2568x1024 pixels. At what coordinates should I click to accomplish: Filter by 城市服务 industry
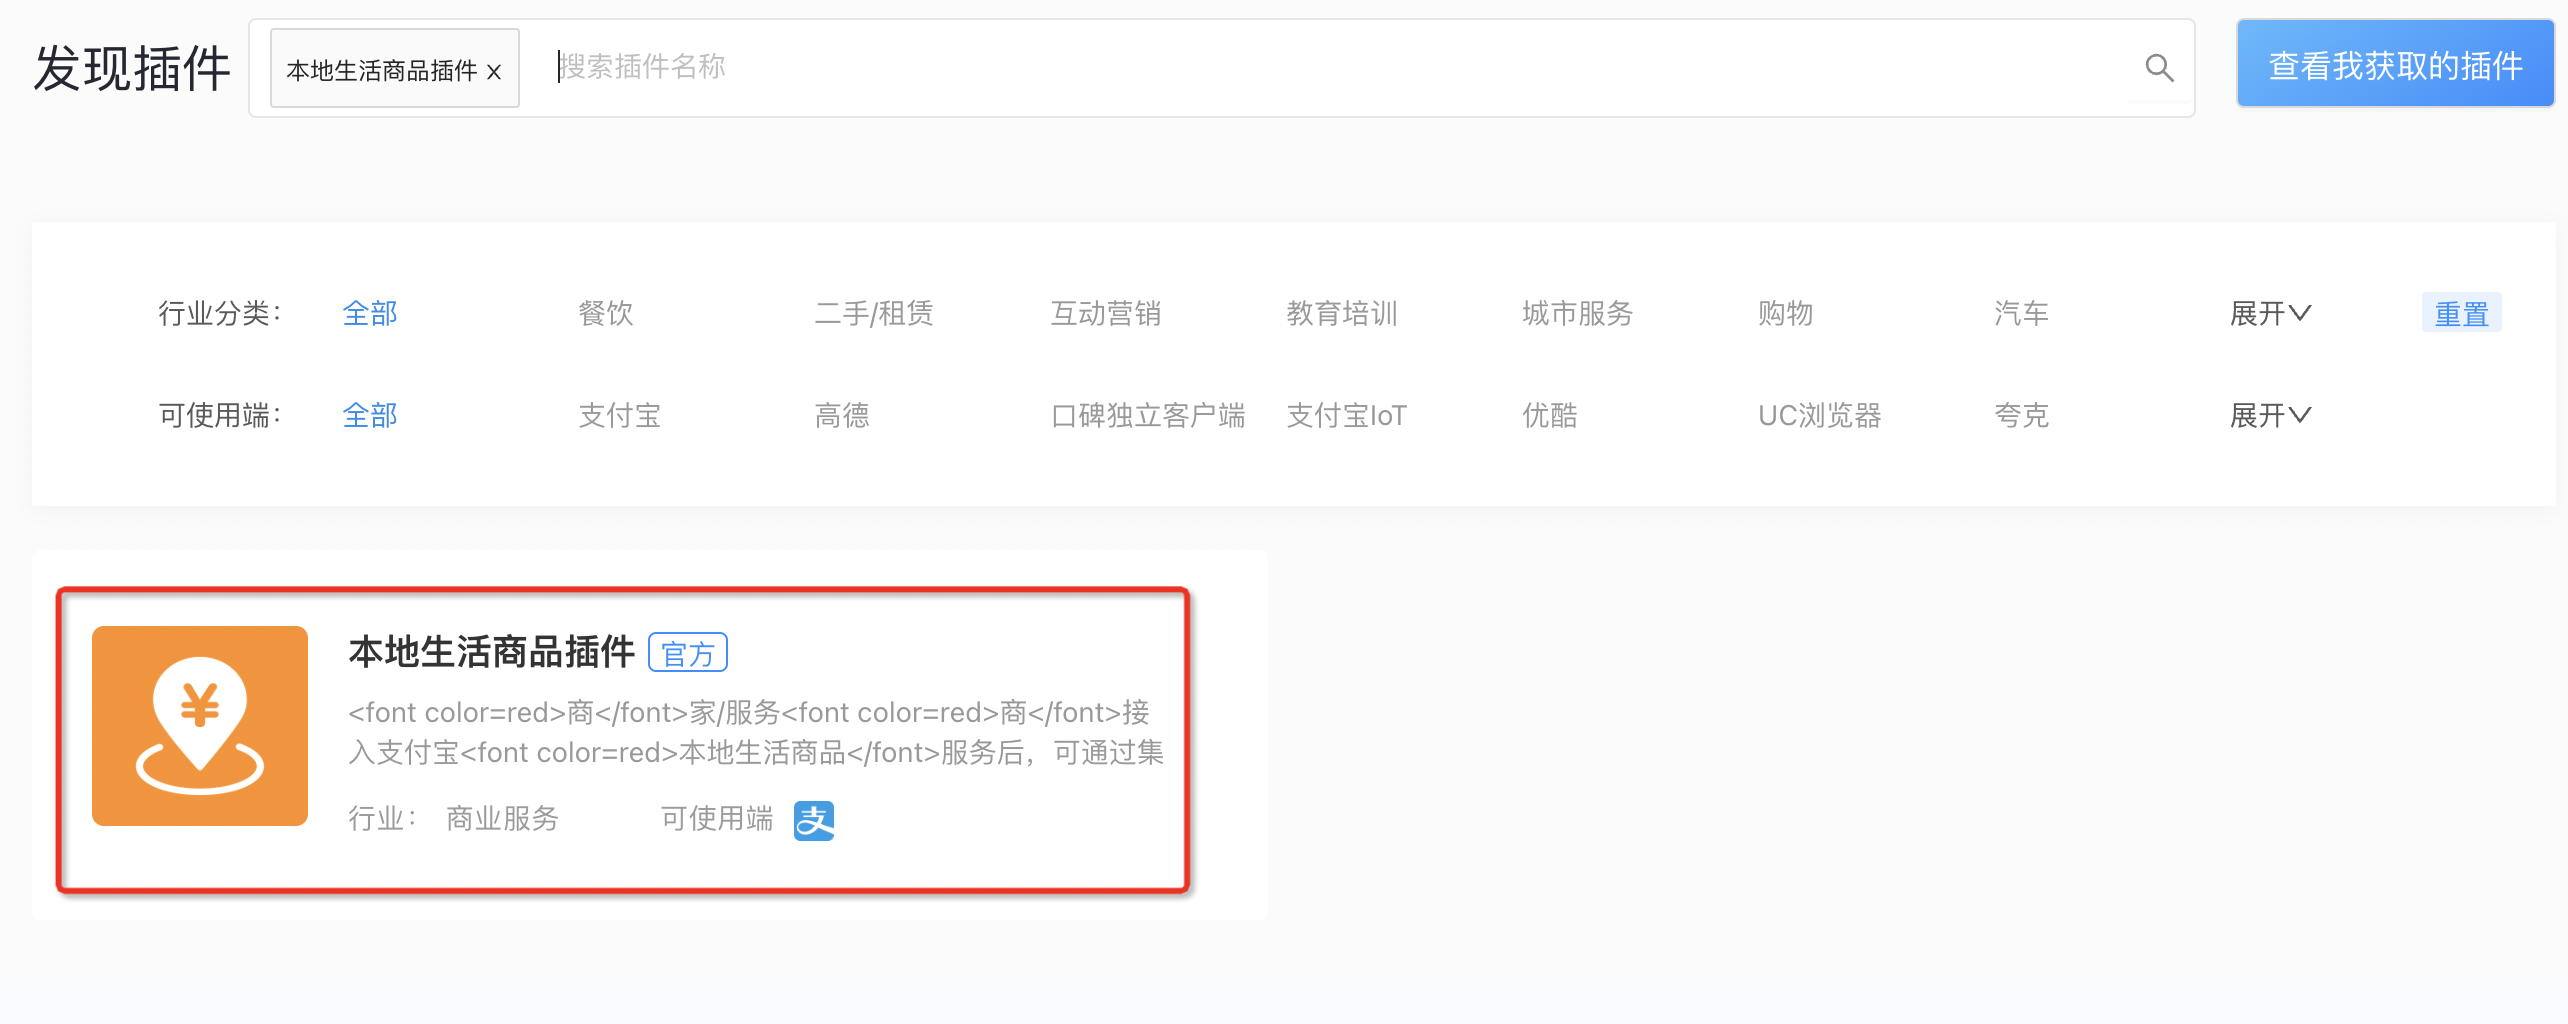pos(1578,313)
